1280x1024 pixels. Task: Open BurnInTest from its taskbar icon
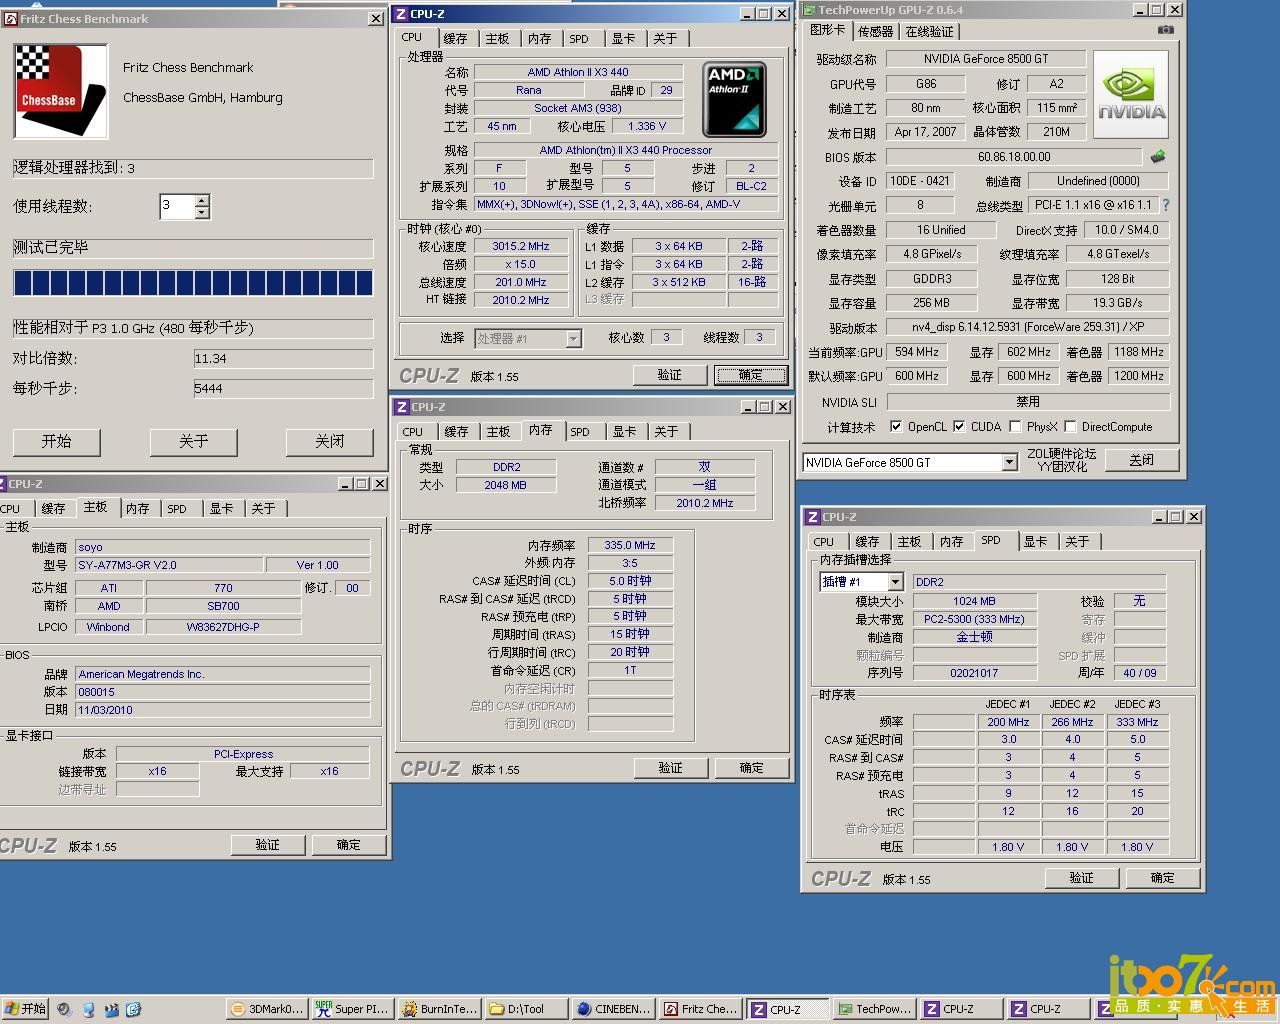[x=438, y=1009]
